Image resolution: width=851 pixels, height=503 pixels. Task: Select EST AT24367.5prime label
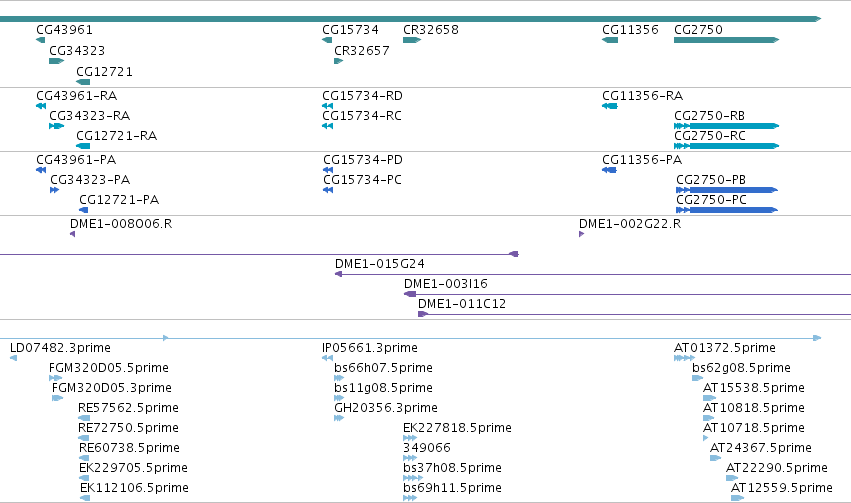pos(761,448)
